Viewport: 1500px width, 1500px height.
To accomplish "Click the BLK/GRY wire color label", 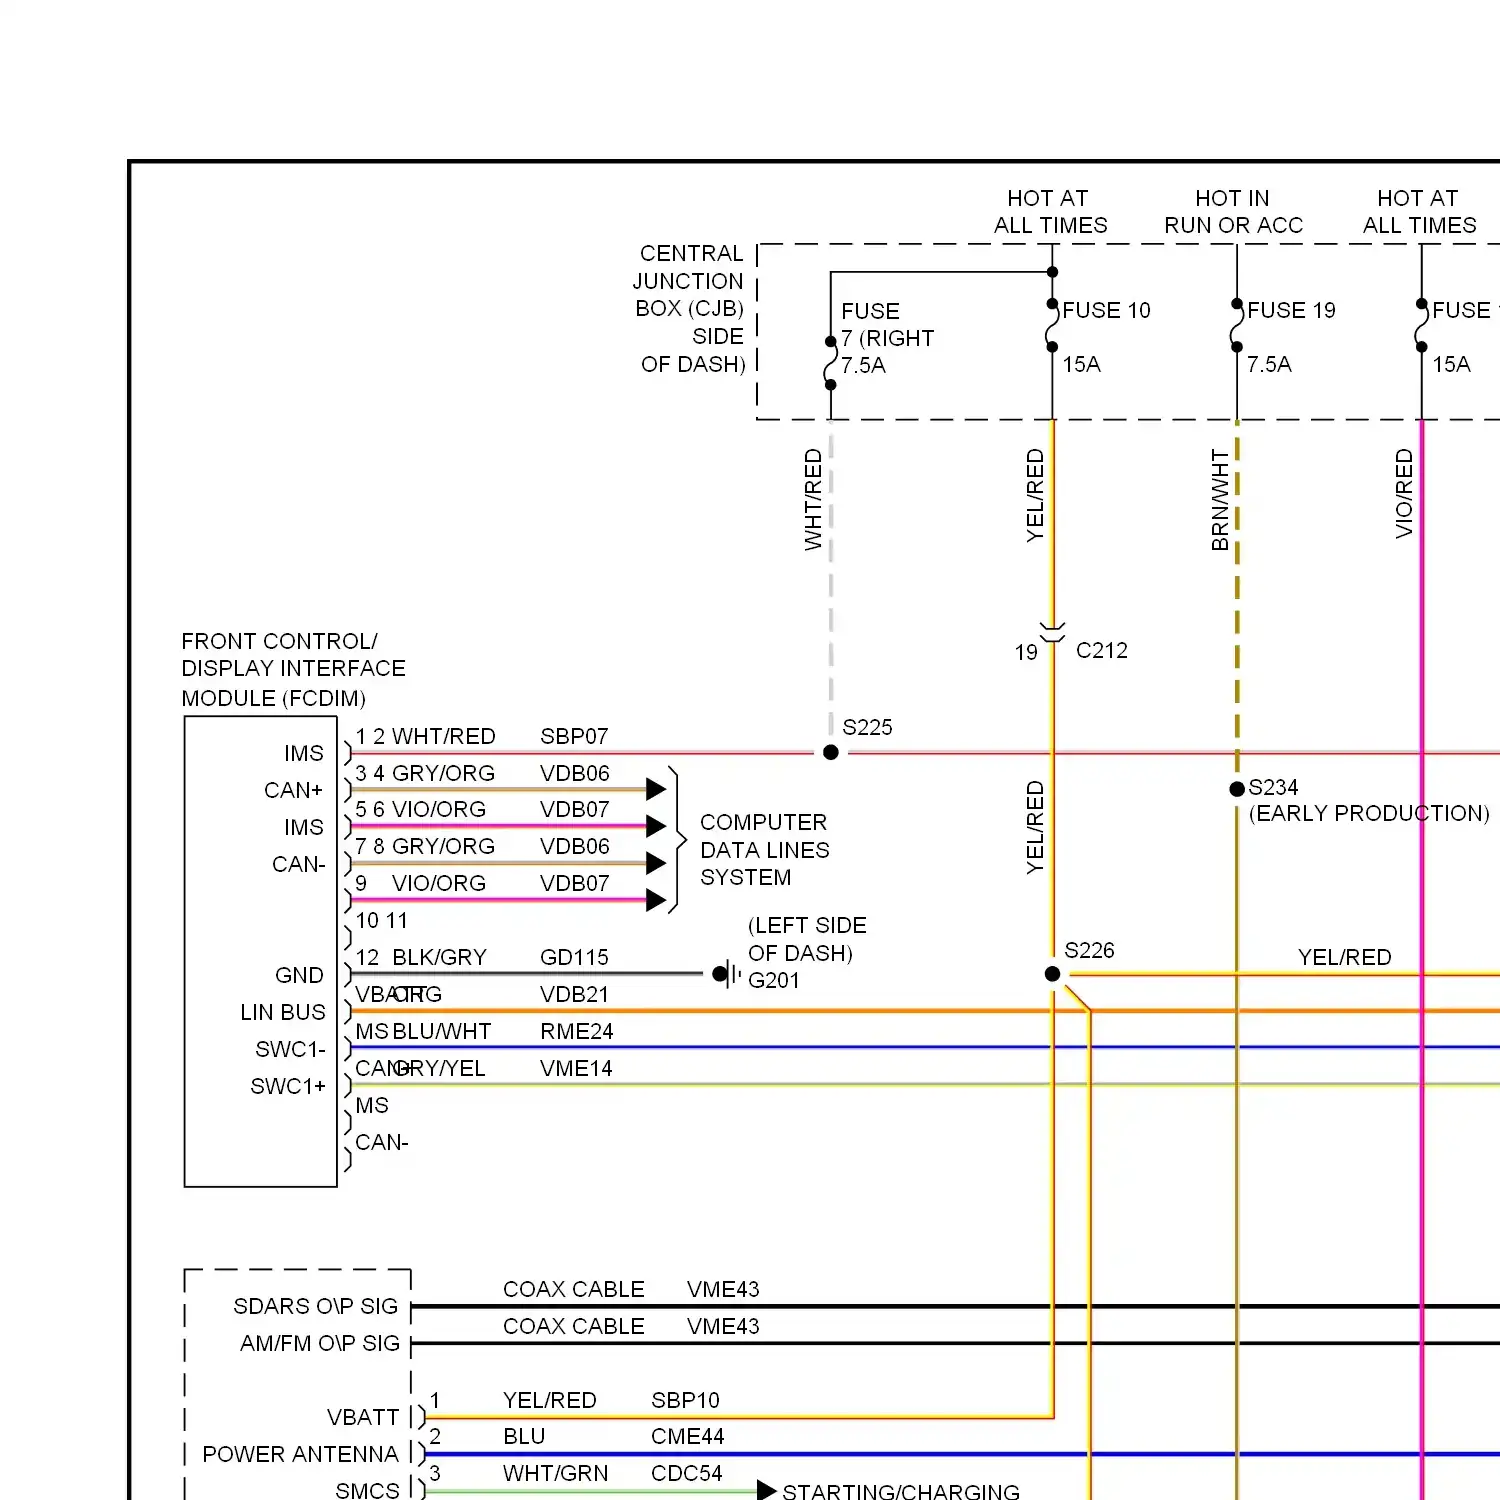I will 439,957.
